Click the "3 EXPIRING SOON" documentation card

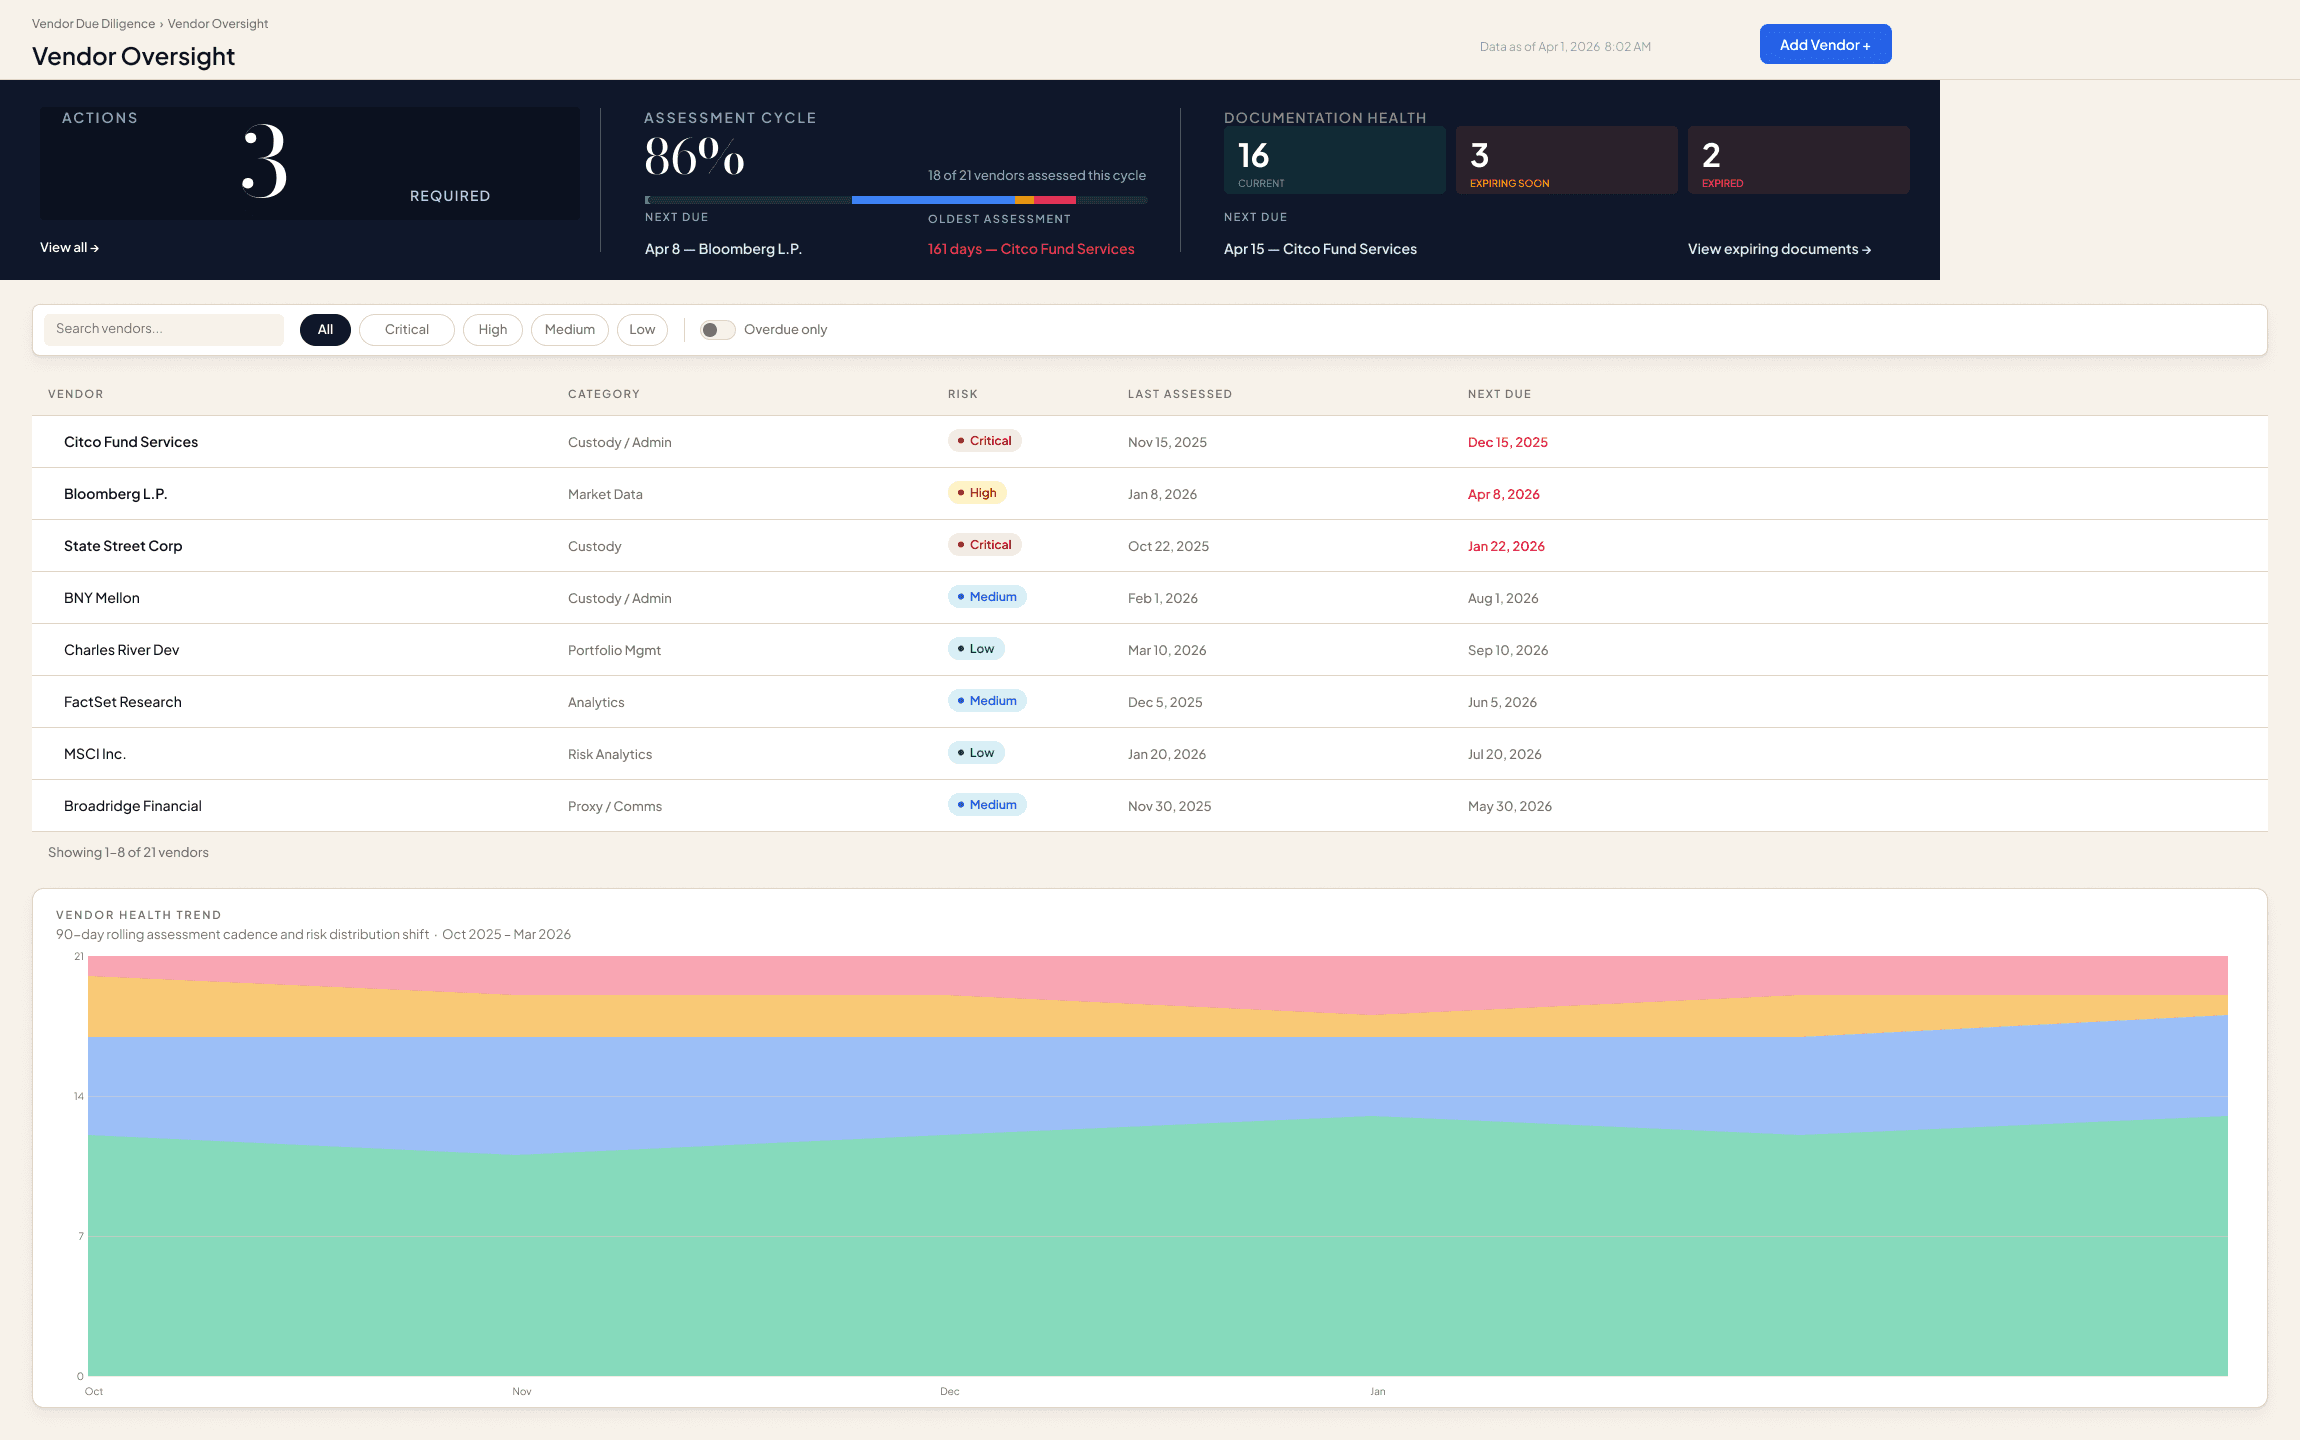click(x=1566, y=160)
